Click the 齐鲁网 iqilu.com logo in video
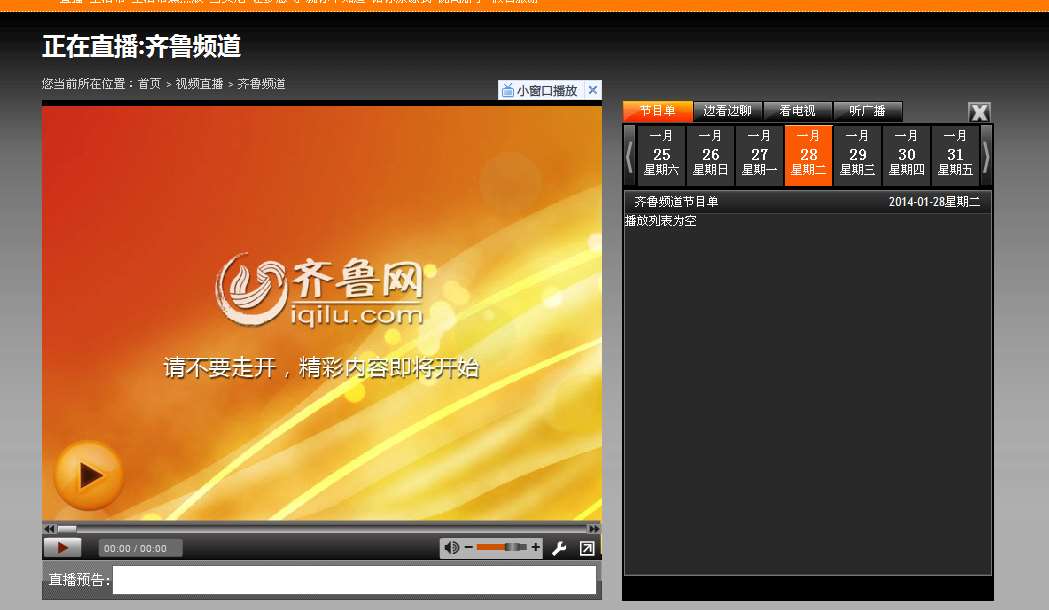 pos(320,290)
